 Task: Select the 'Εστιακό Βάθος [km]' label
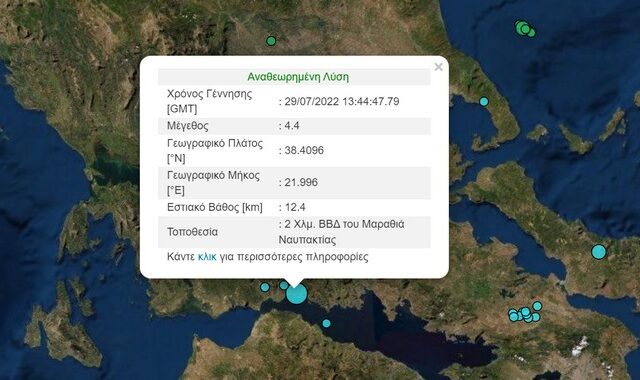[x=215, y=207]
